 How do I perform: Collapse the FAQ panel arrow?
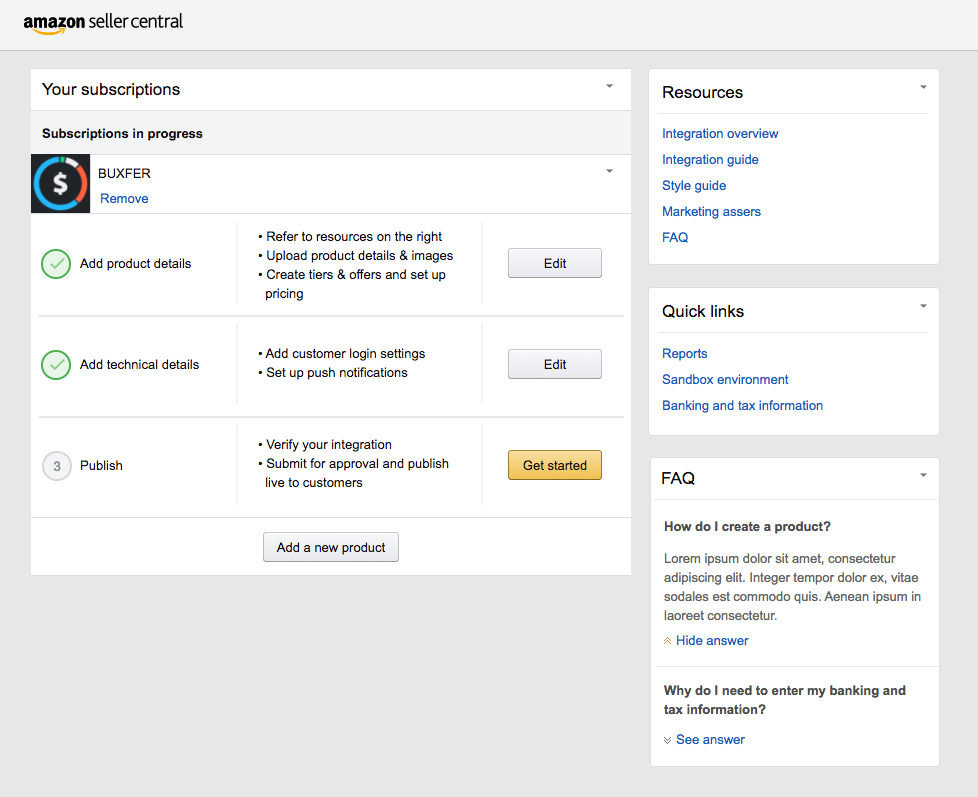pos(923,475)
